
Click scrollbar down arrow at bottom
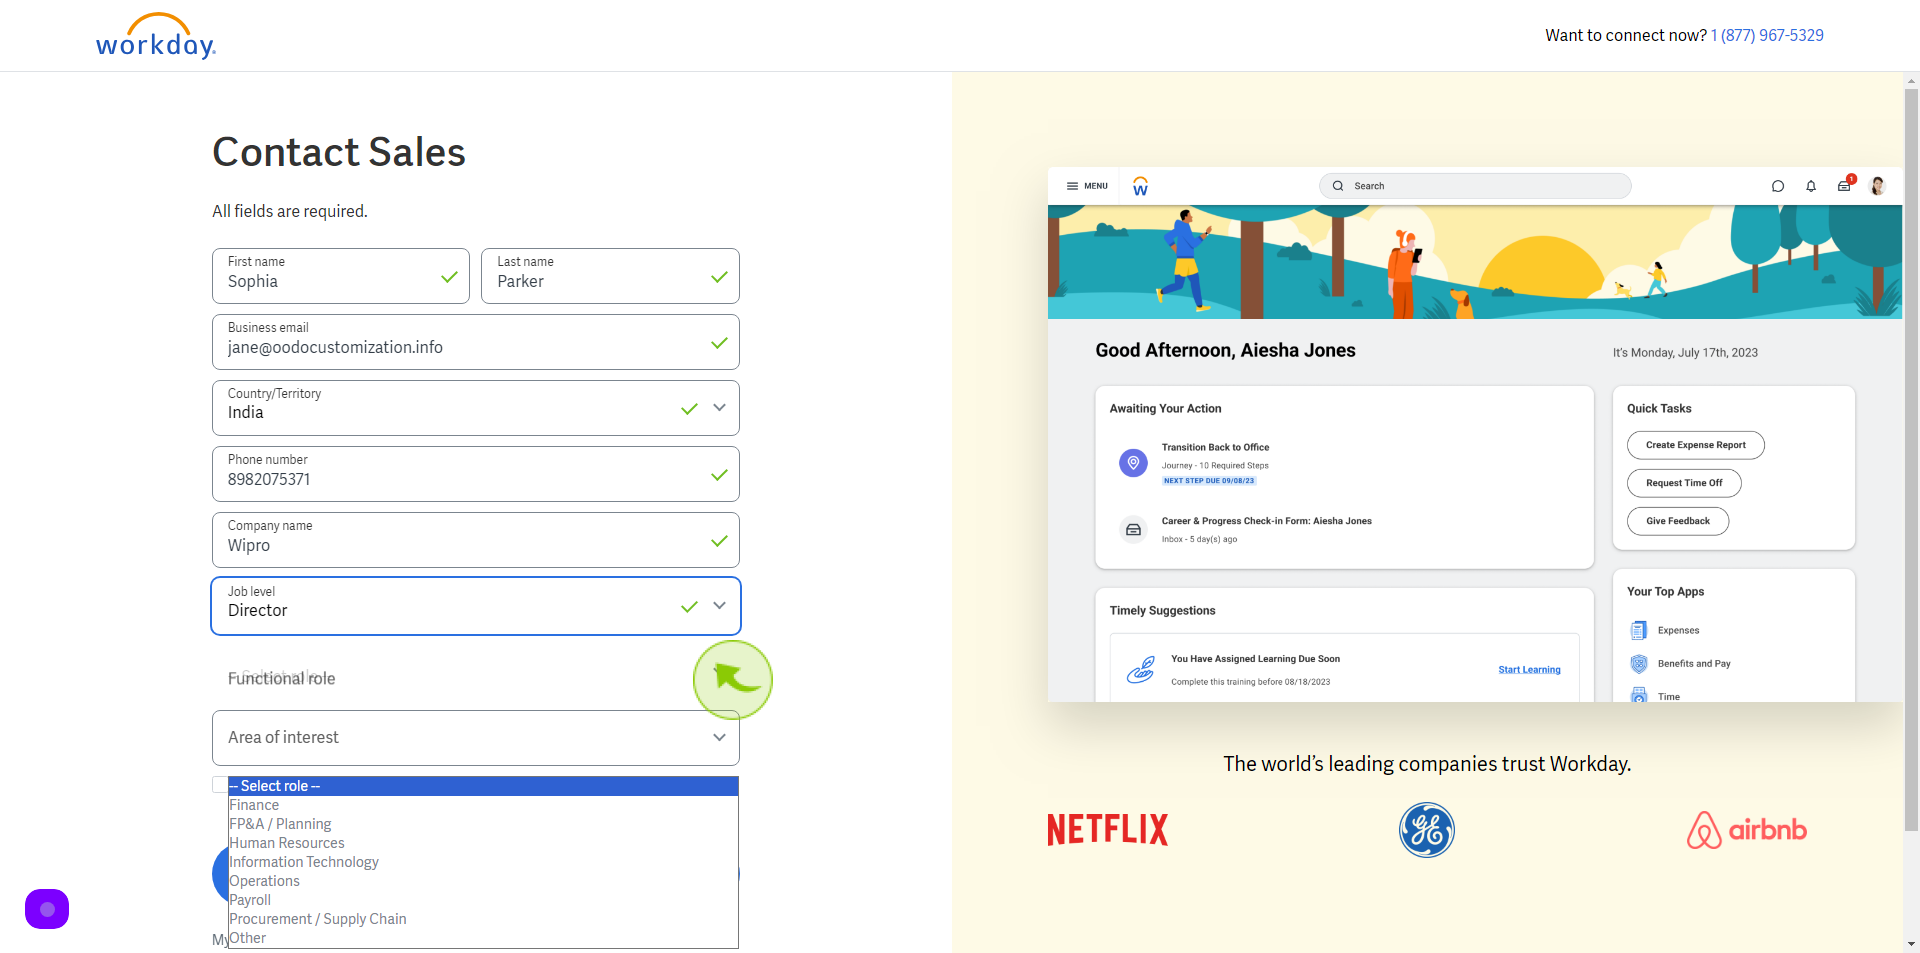1911,943
